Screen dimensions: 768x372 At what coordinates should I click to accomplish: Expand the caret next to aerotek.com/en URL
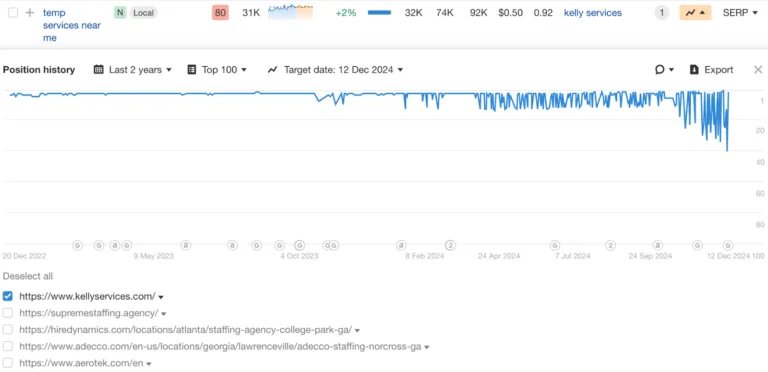(x=148, y=364)
